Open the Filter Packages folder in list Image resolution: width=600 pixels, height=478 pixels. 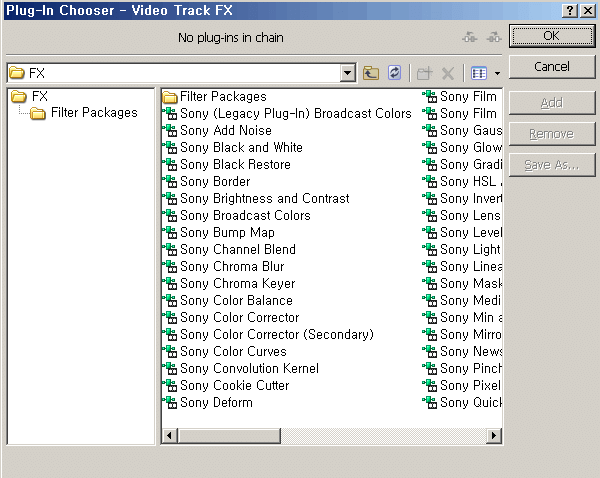pyautogui.click(x=214, y=96)
